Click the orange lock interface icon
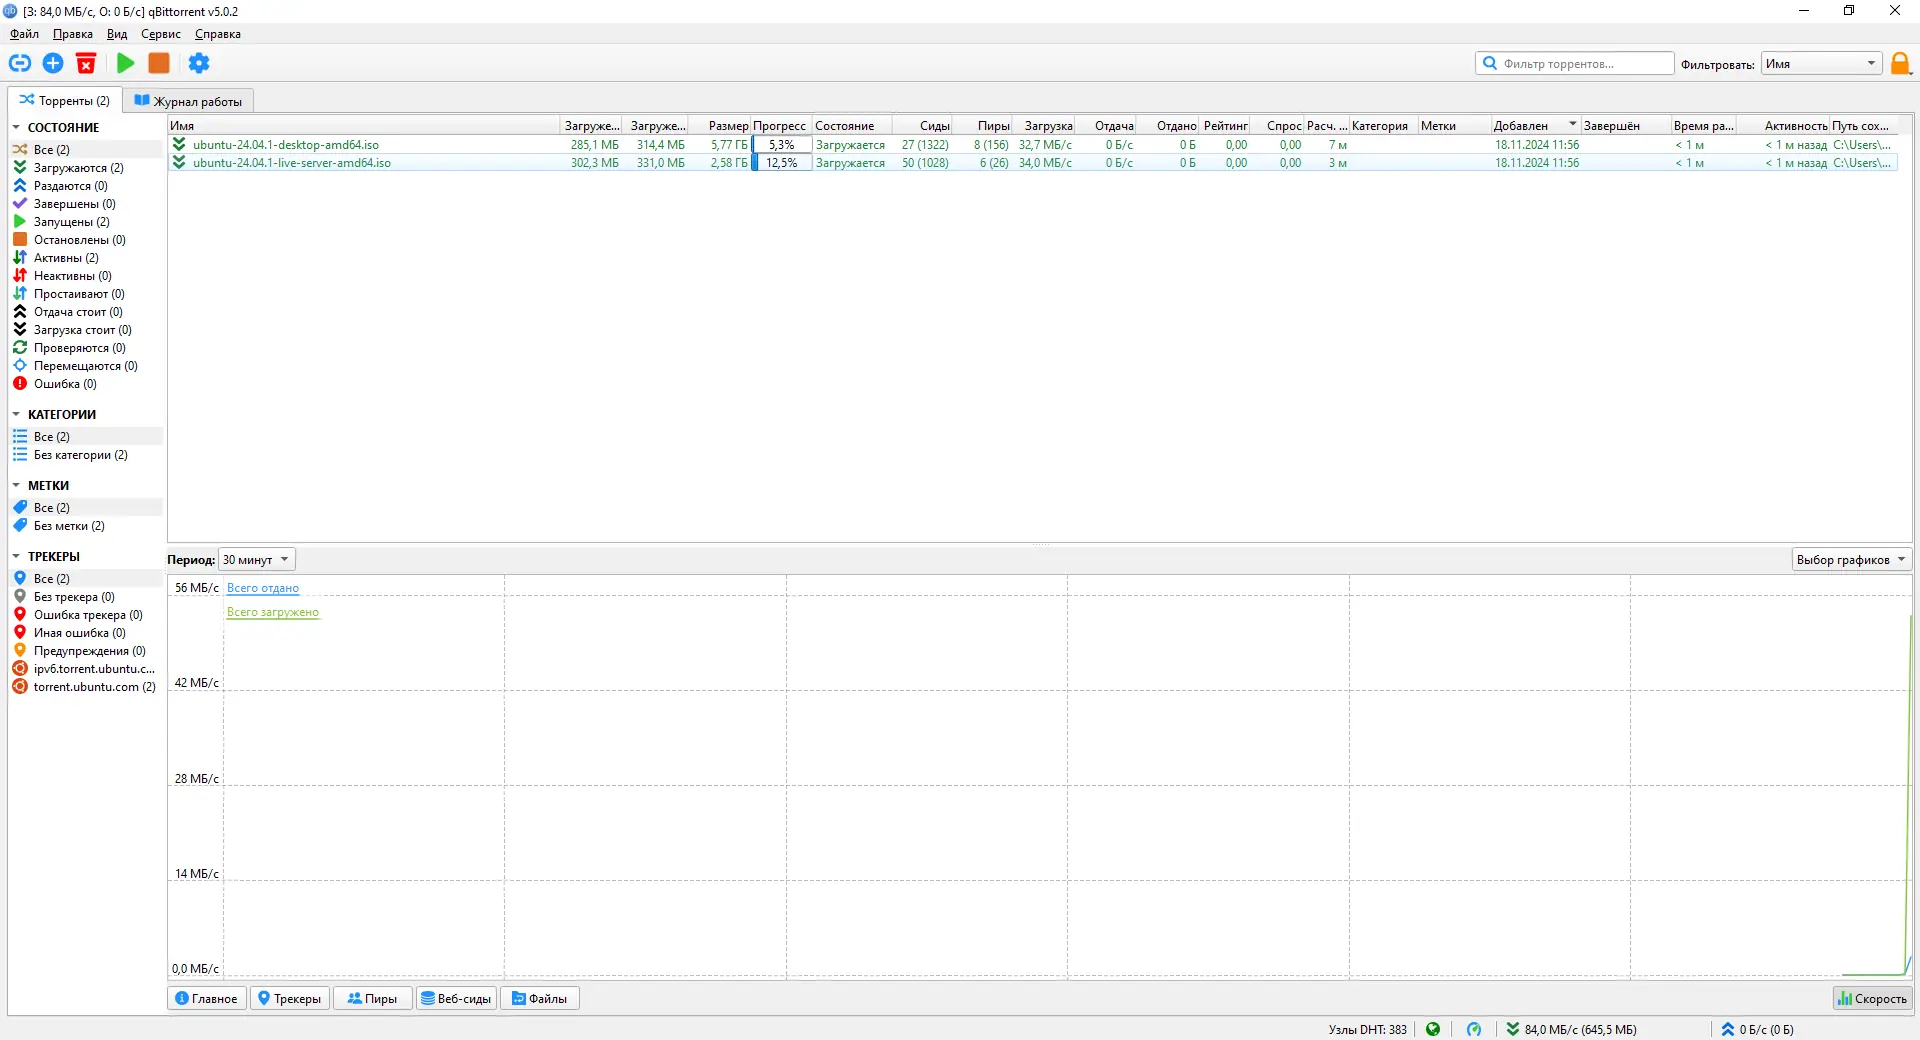This screenshot has width=1920, height=1040. (1900, 64)
